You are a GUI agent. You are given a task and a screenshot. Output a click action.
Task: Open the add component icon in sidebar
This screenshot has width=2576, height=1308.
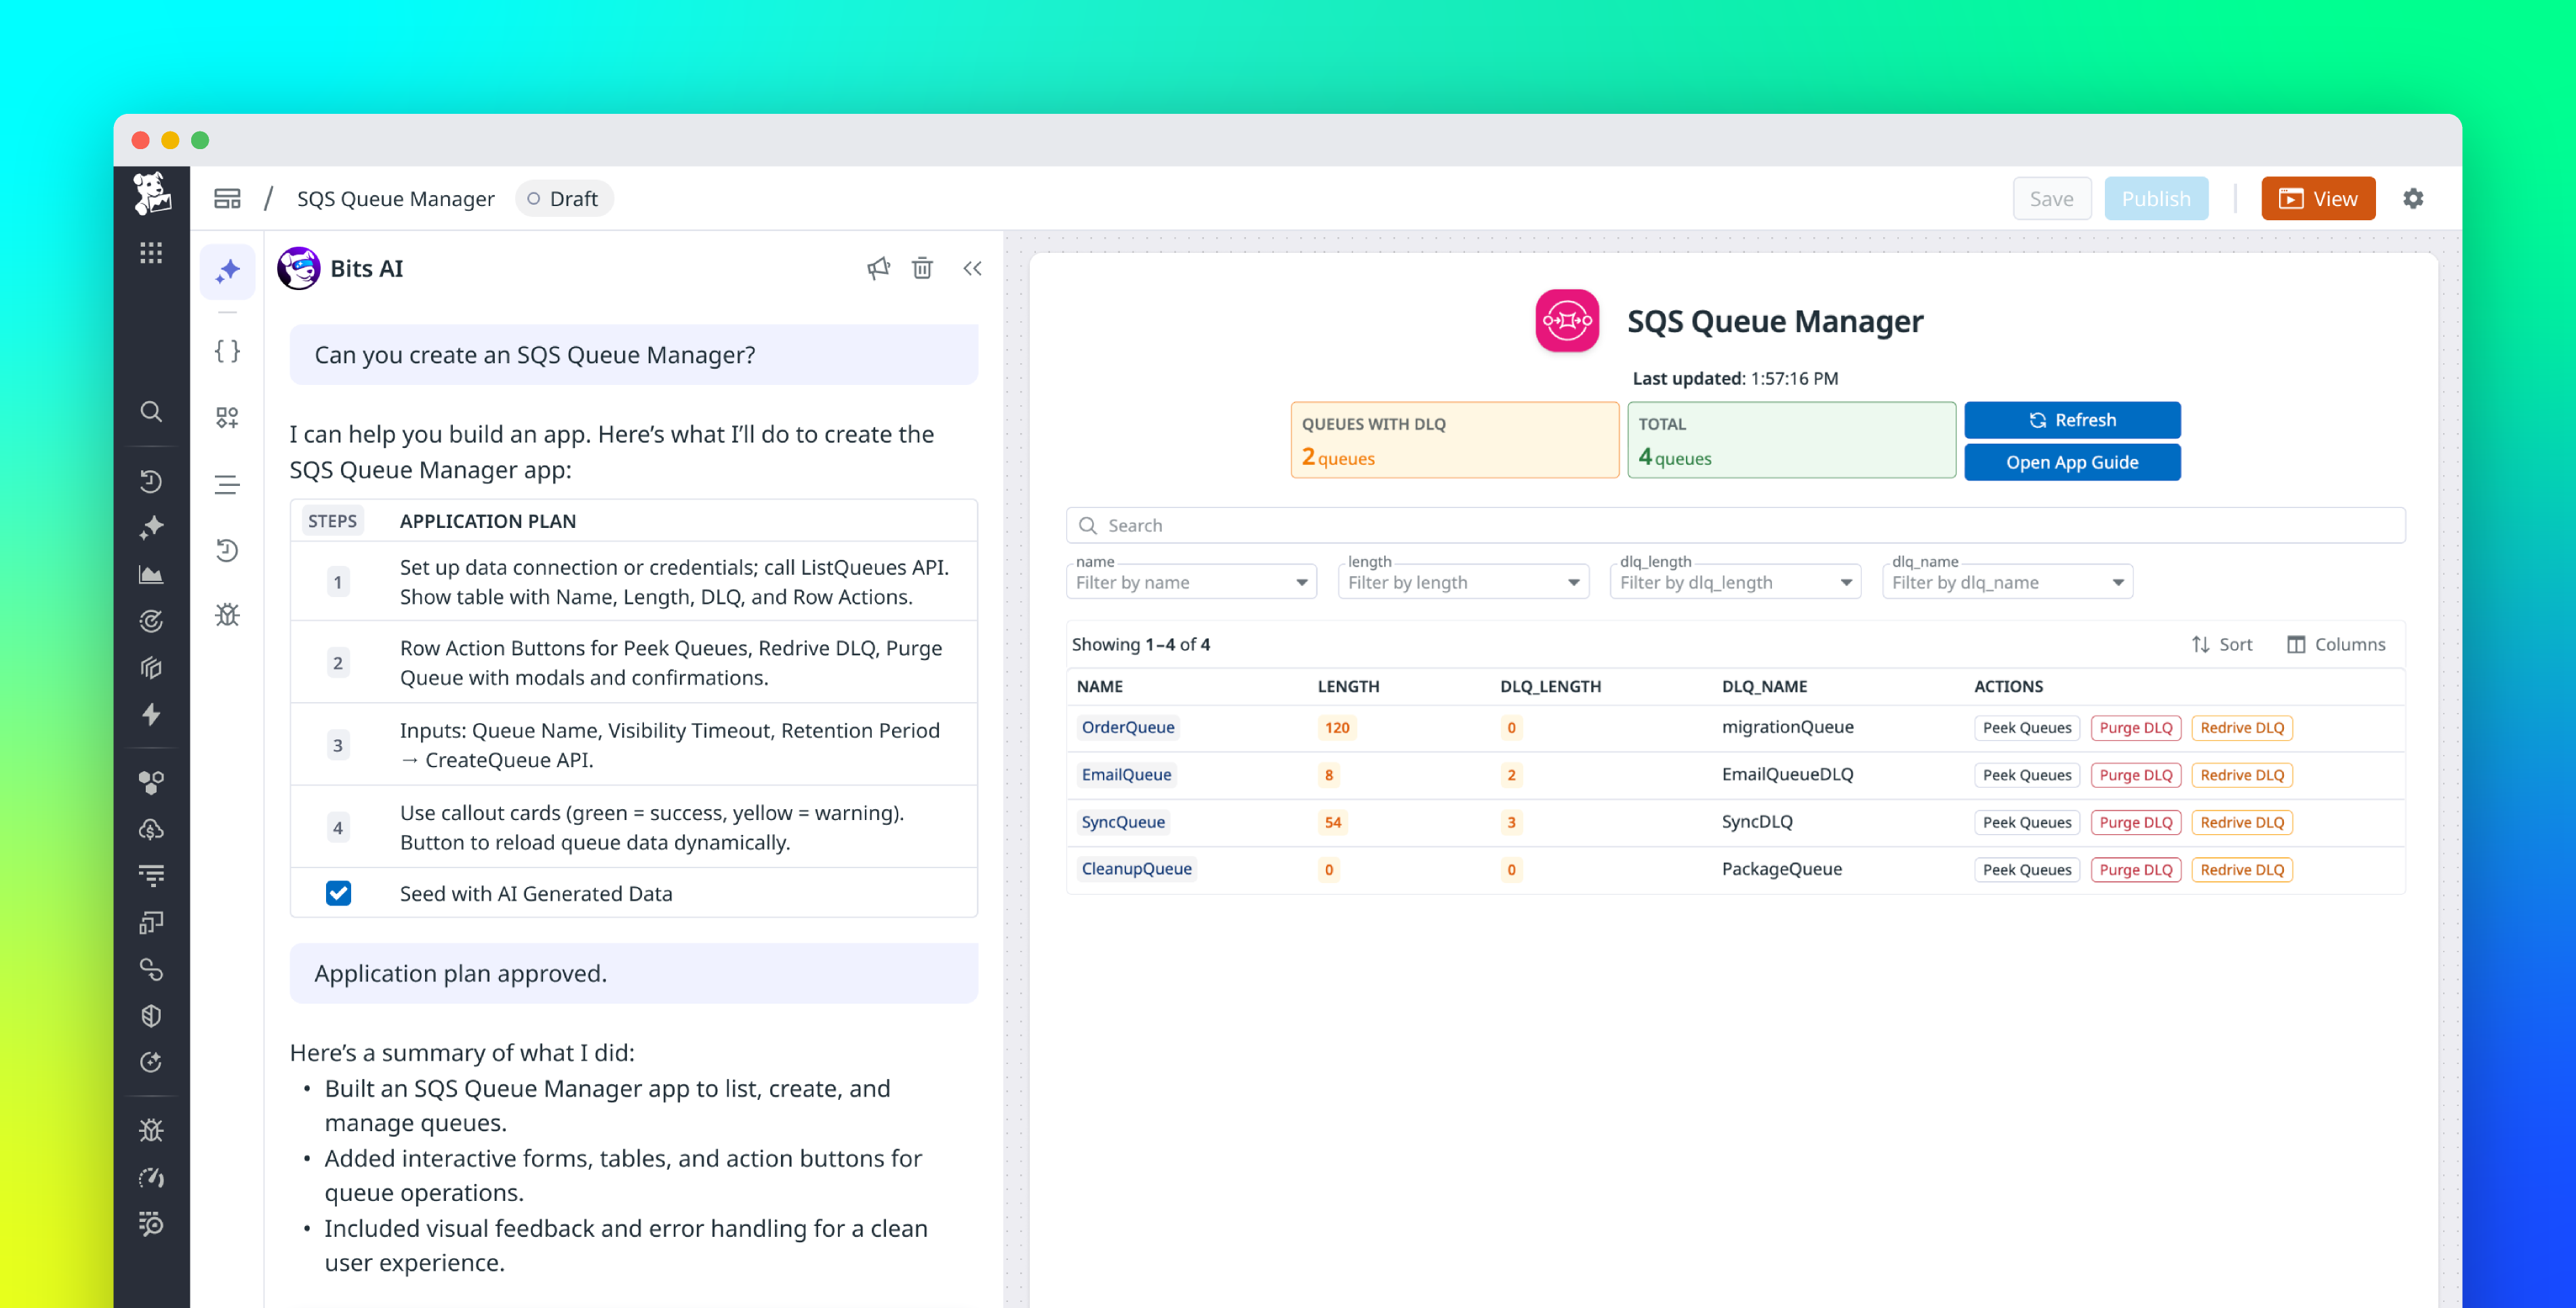227,417
